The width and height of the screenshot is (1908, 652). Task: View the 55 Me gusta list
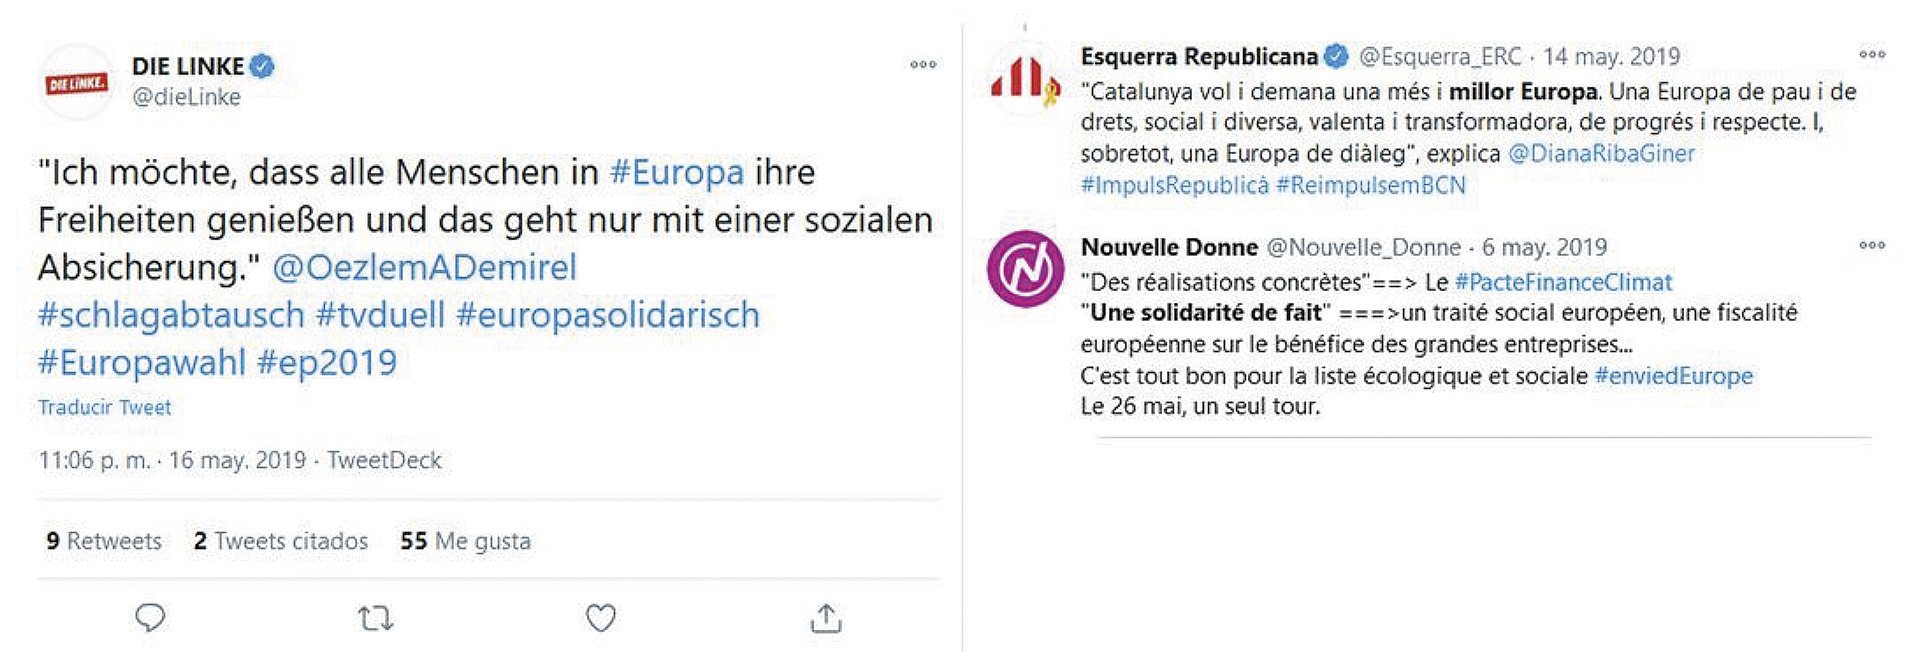(465, 541)
